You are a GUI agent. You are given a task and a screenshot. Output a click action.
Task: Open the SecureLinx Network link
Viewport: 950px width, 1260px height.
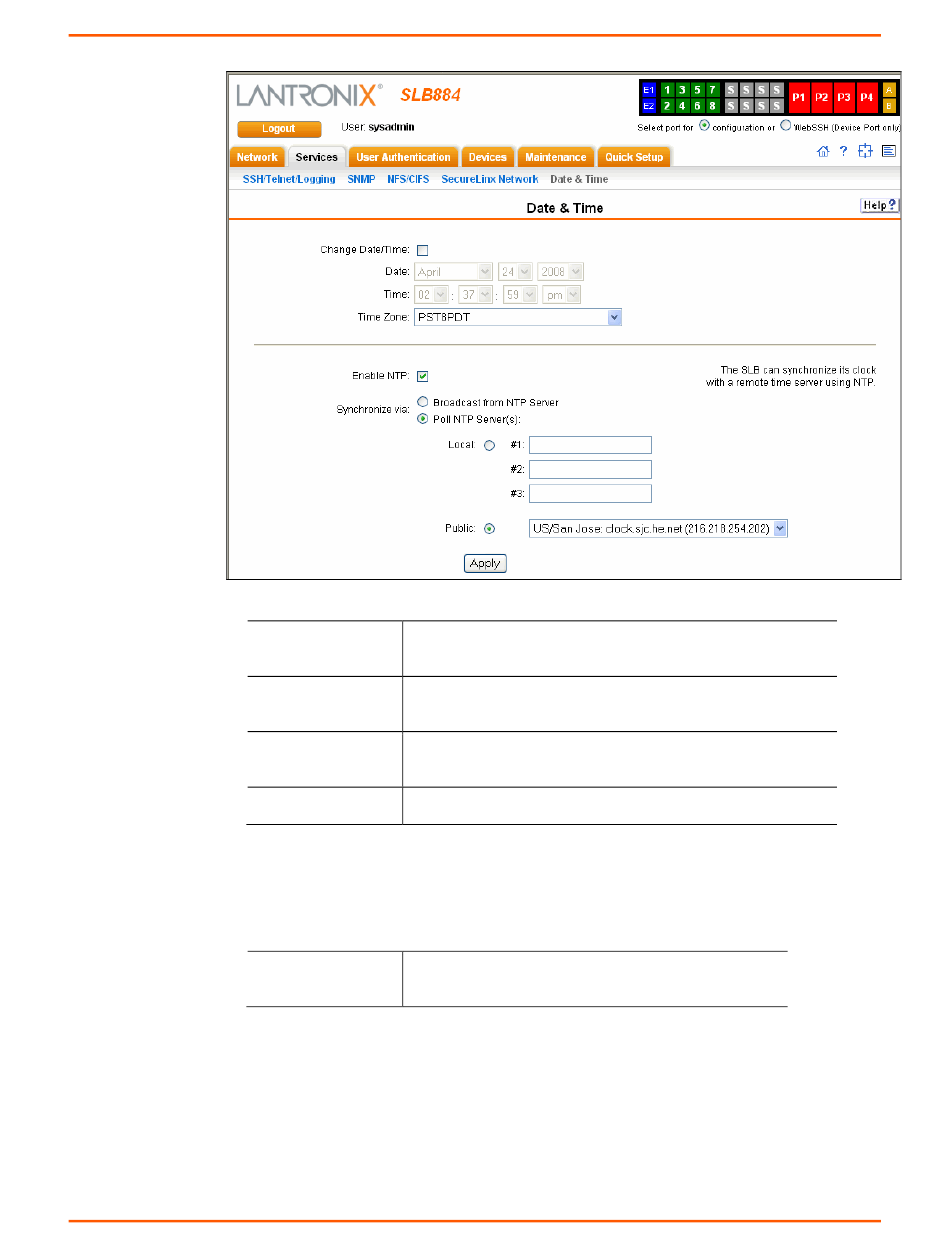pos(490,179)
